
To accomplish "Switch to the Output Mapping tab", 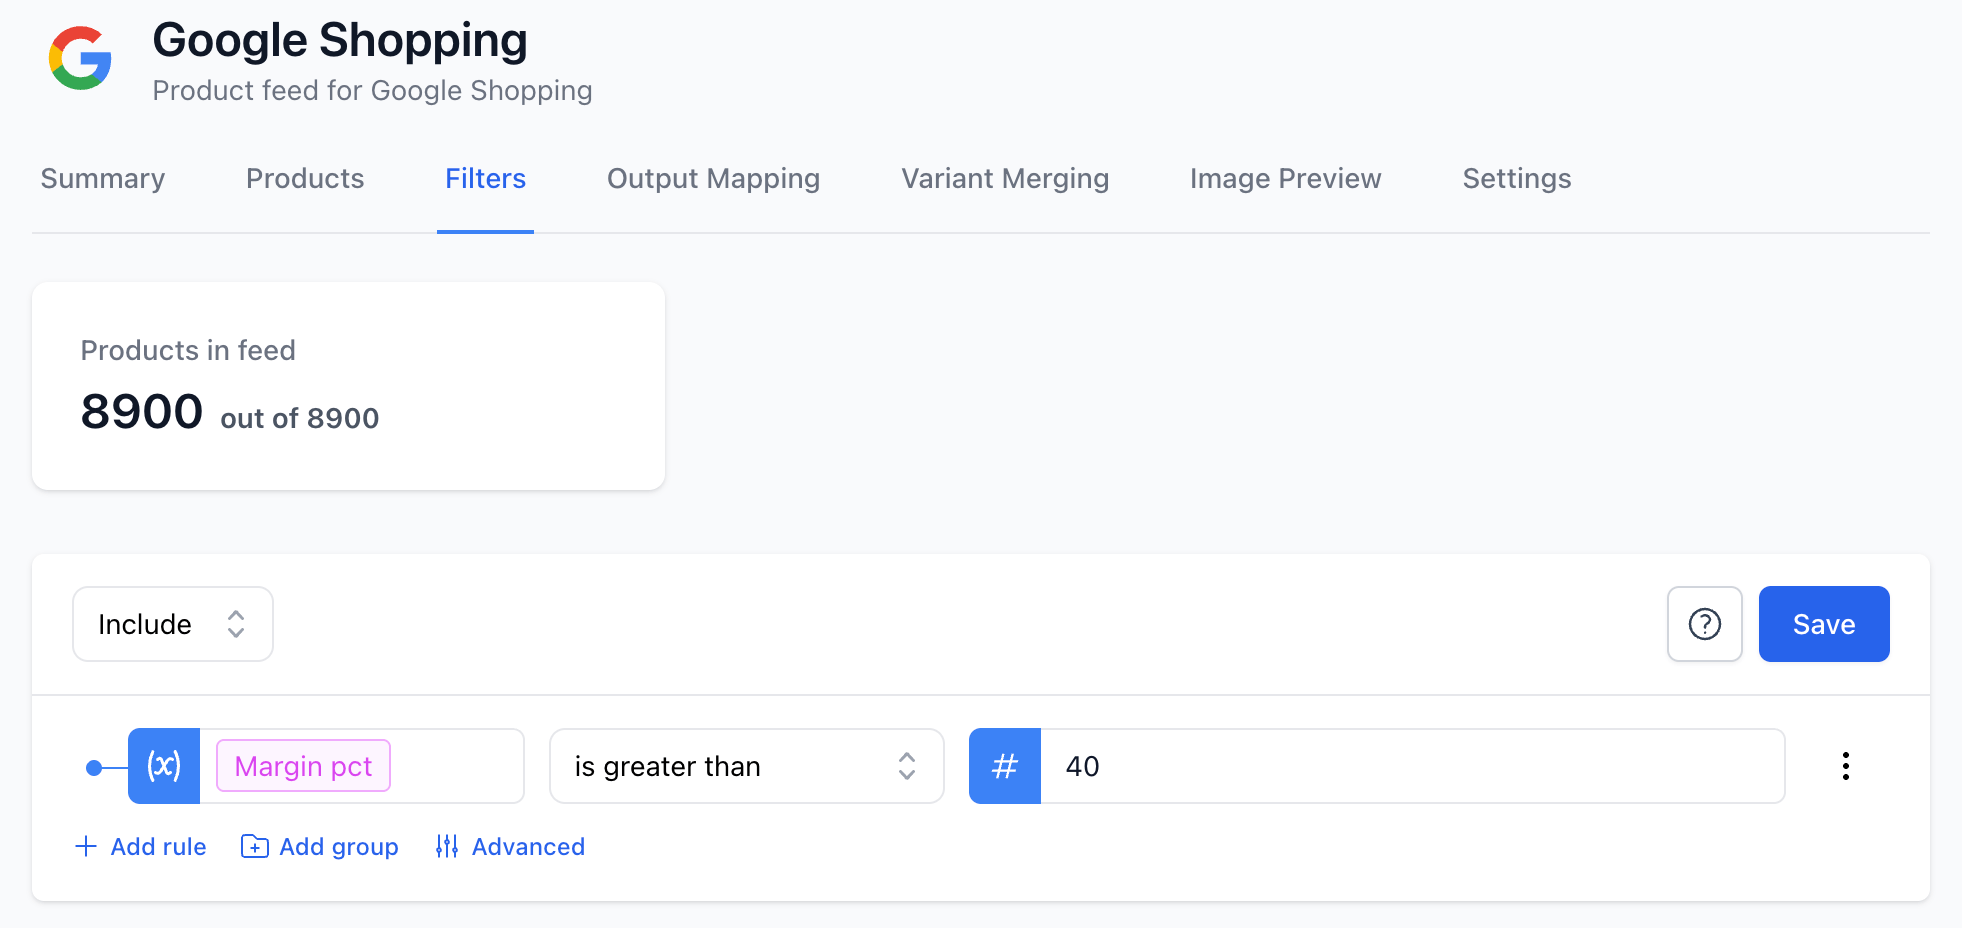I will tap(713, 178).
